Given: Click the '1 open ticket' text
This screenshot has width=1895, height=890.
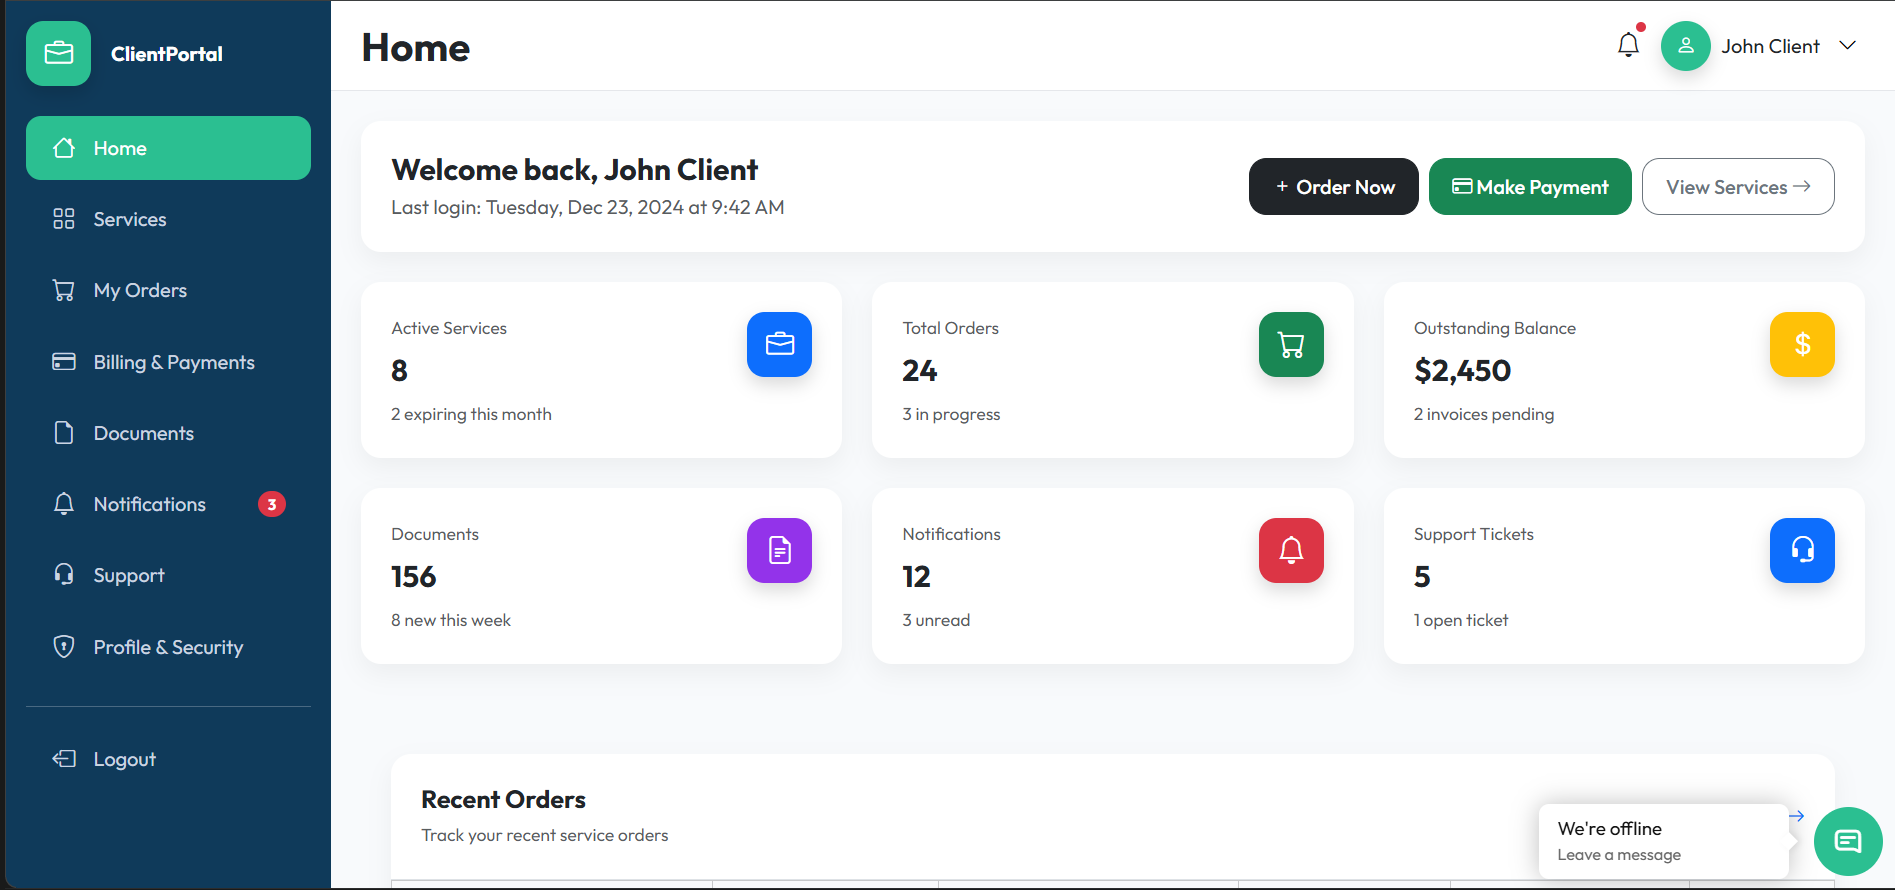Looking at the screenshot, I should pos(1461,620).
